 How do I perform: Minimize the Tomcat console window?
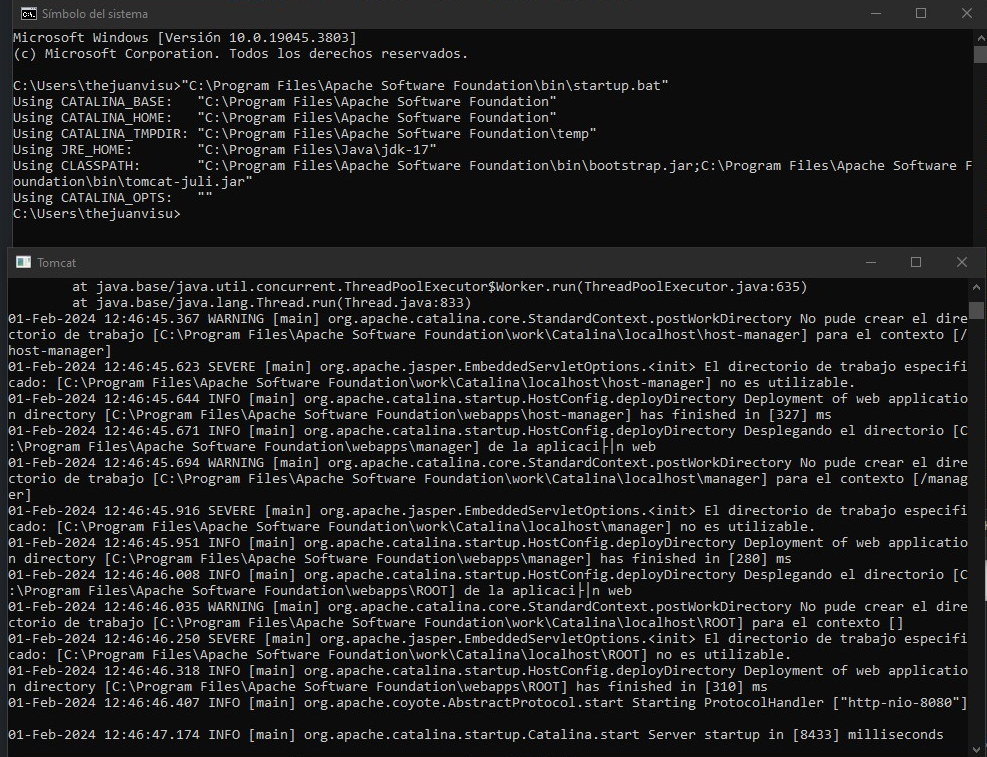(x=869, y=263)
